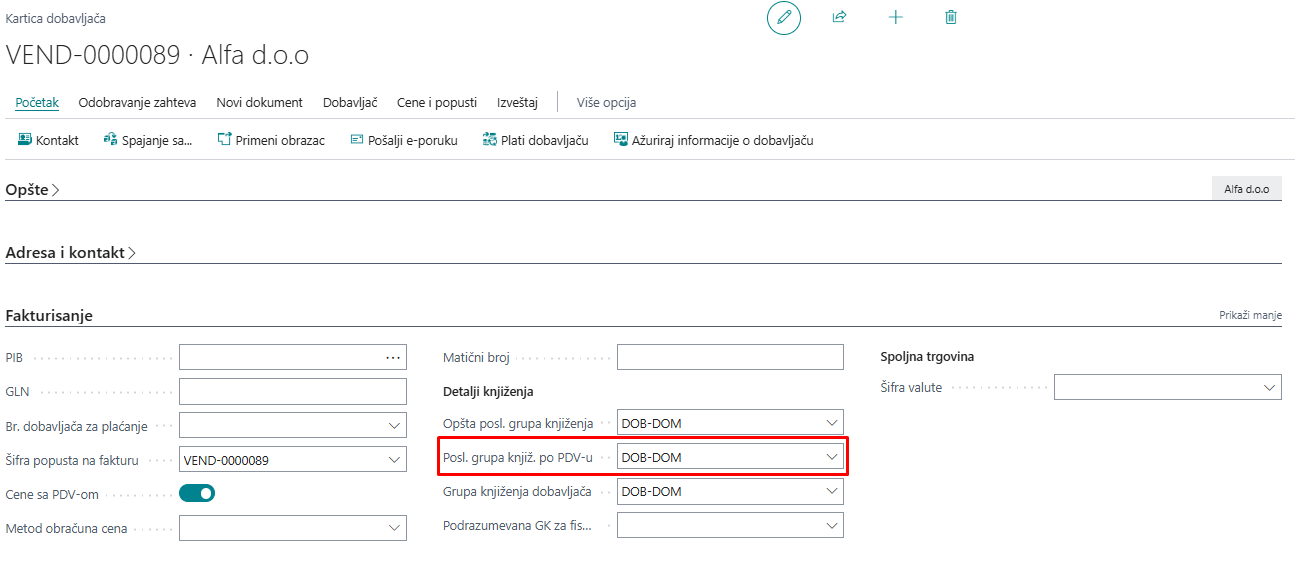Click the trash delete icon

(951, 18)
